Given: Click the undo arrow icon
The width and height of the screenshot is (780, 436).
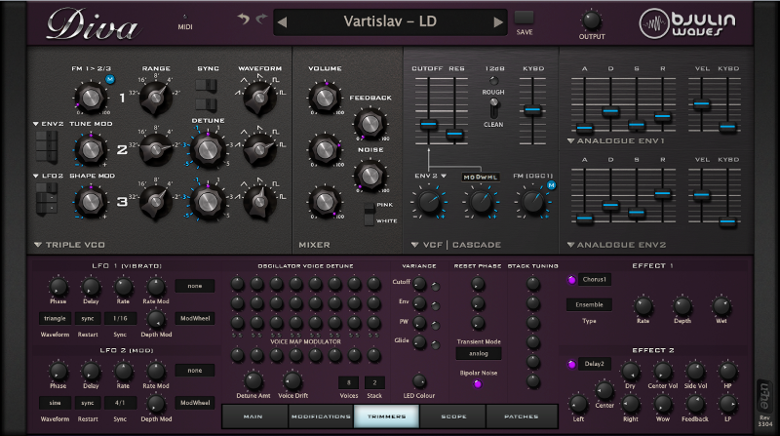Looking at the screenshot, I should (243, 19).
